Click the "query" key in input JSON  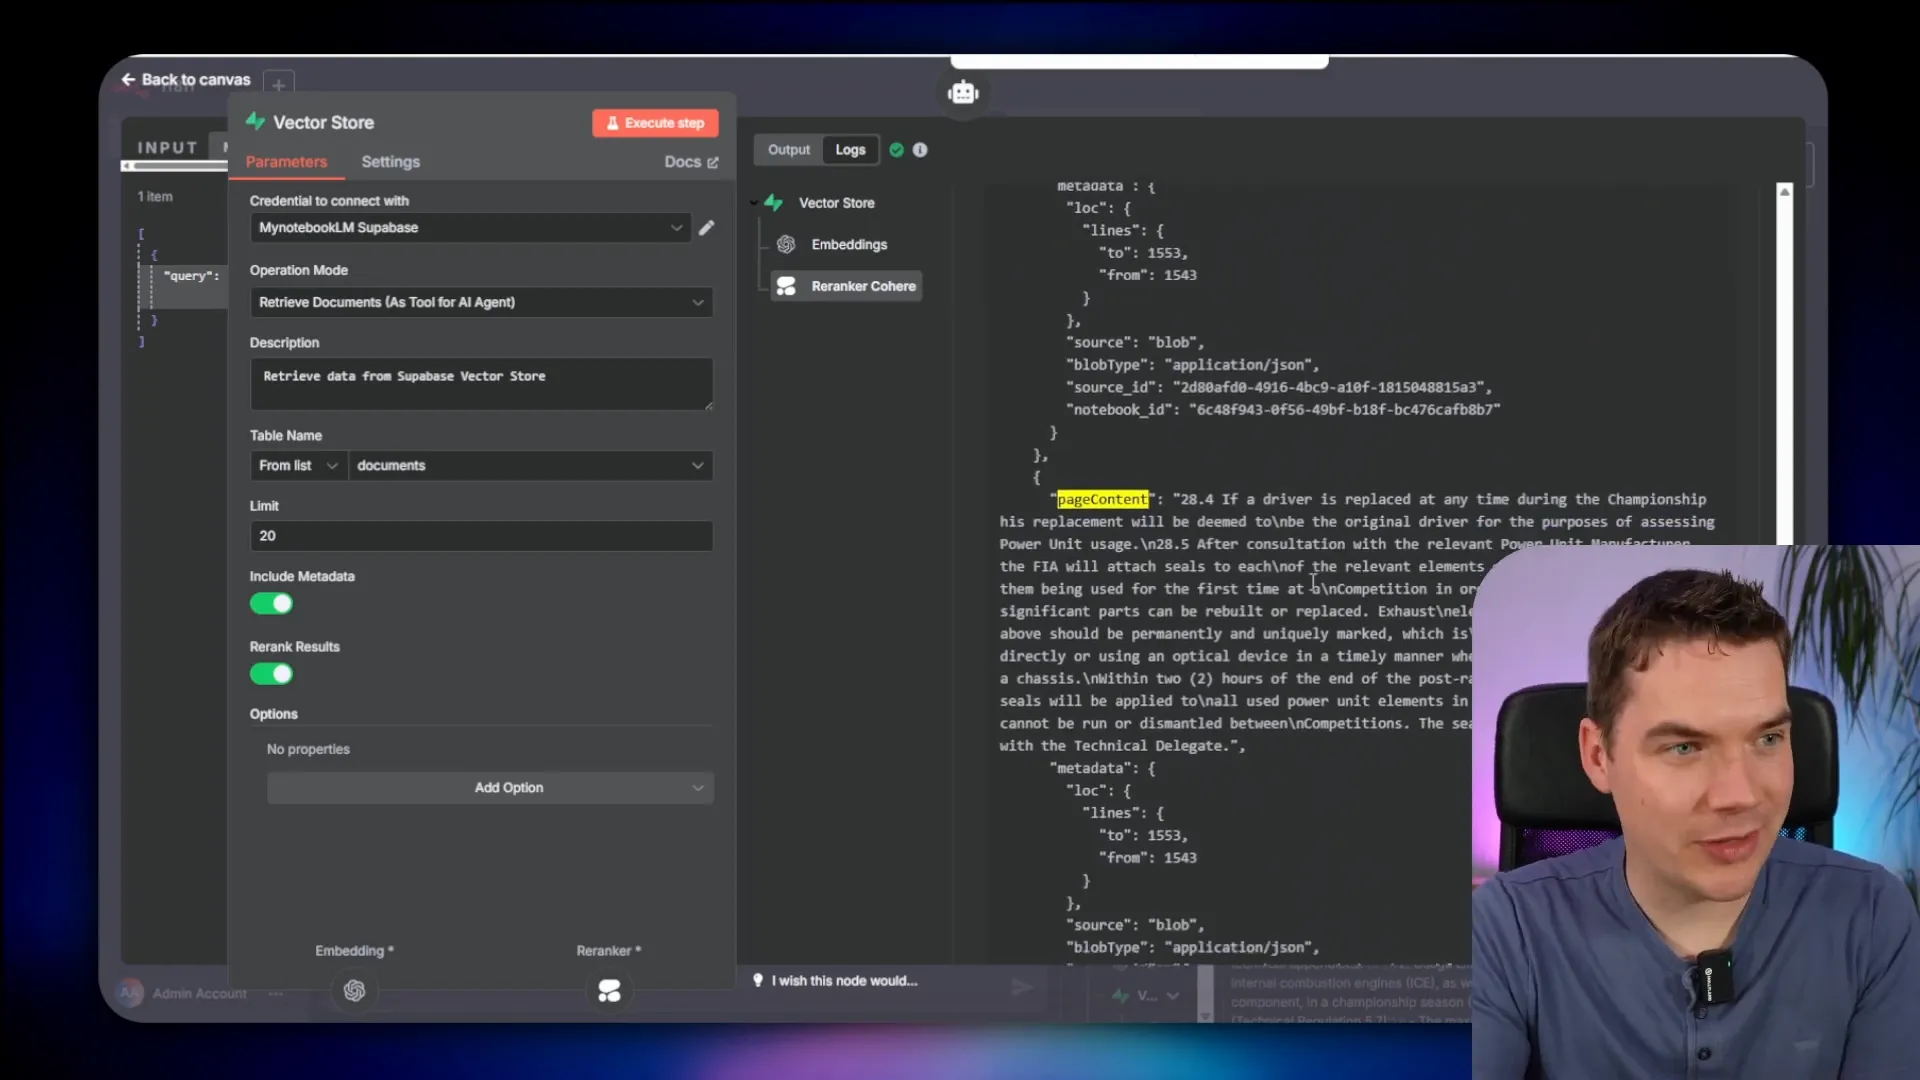[189, 276]
